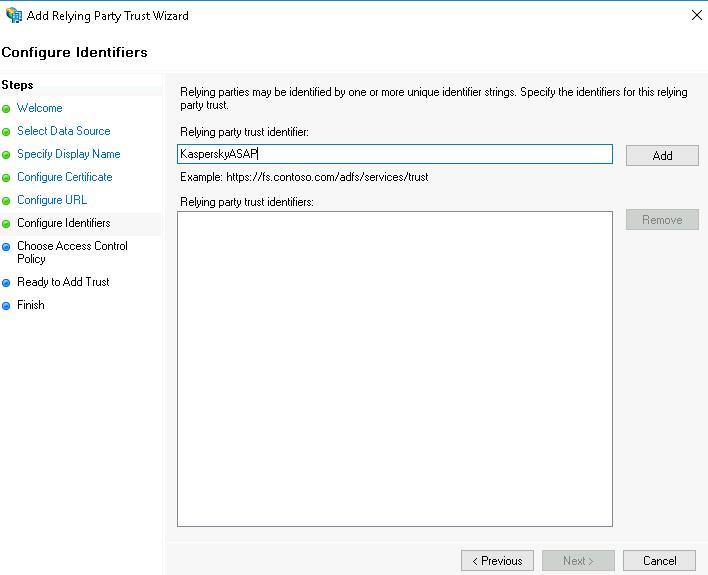Click the wizard icon in title bar
The width and height of the screenshot is (708, 575).
14,15
